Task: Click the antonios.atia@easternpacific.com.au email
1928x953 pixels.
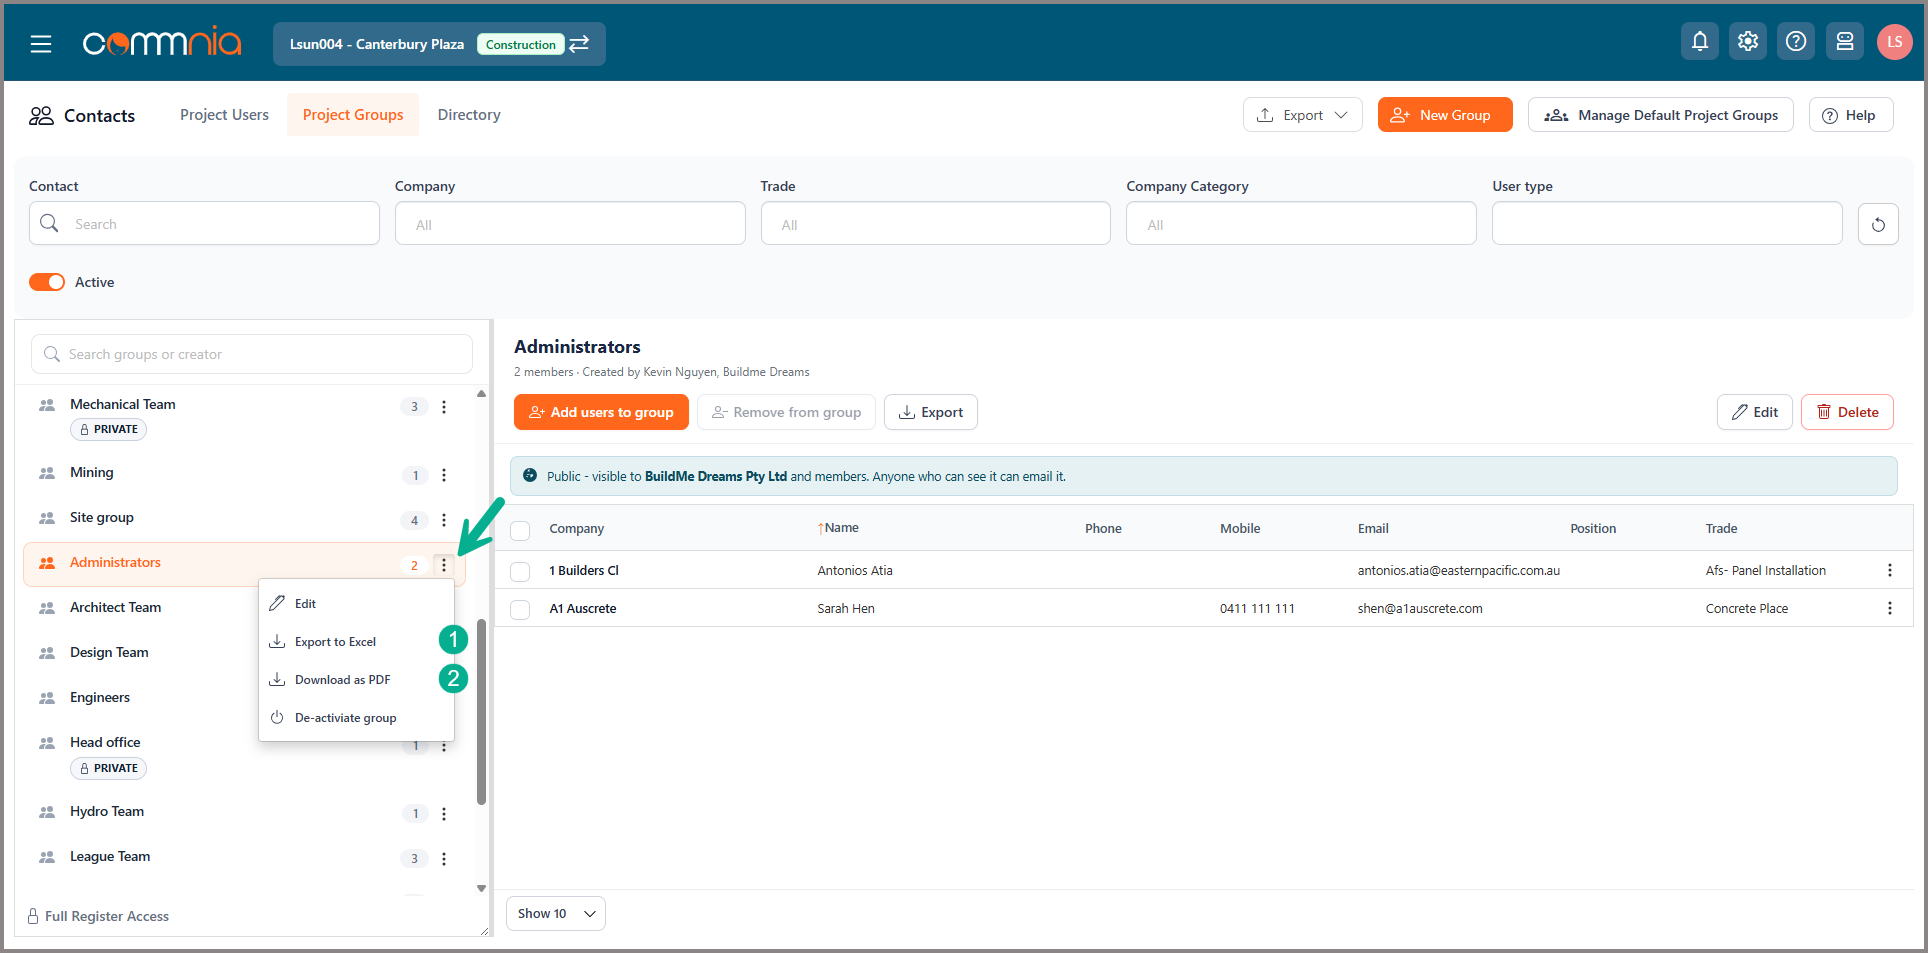Action: tap(1458, 571)
